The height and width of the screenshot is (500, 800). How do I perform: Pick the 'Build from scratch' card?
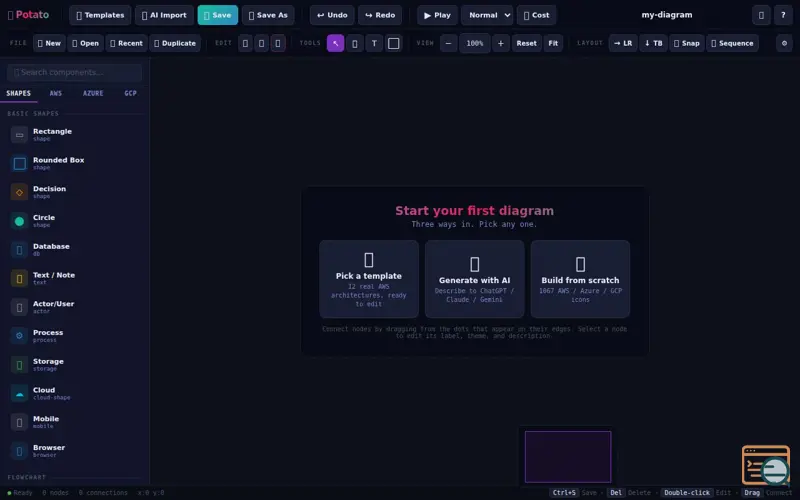pyautogui.click(x=580, y=279)
